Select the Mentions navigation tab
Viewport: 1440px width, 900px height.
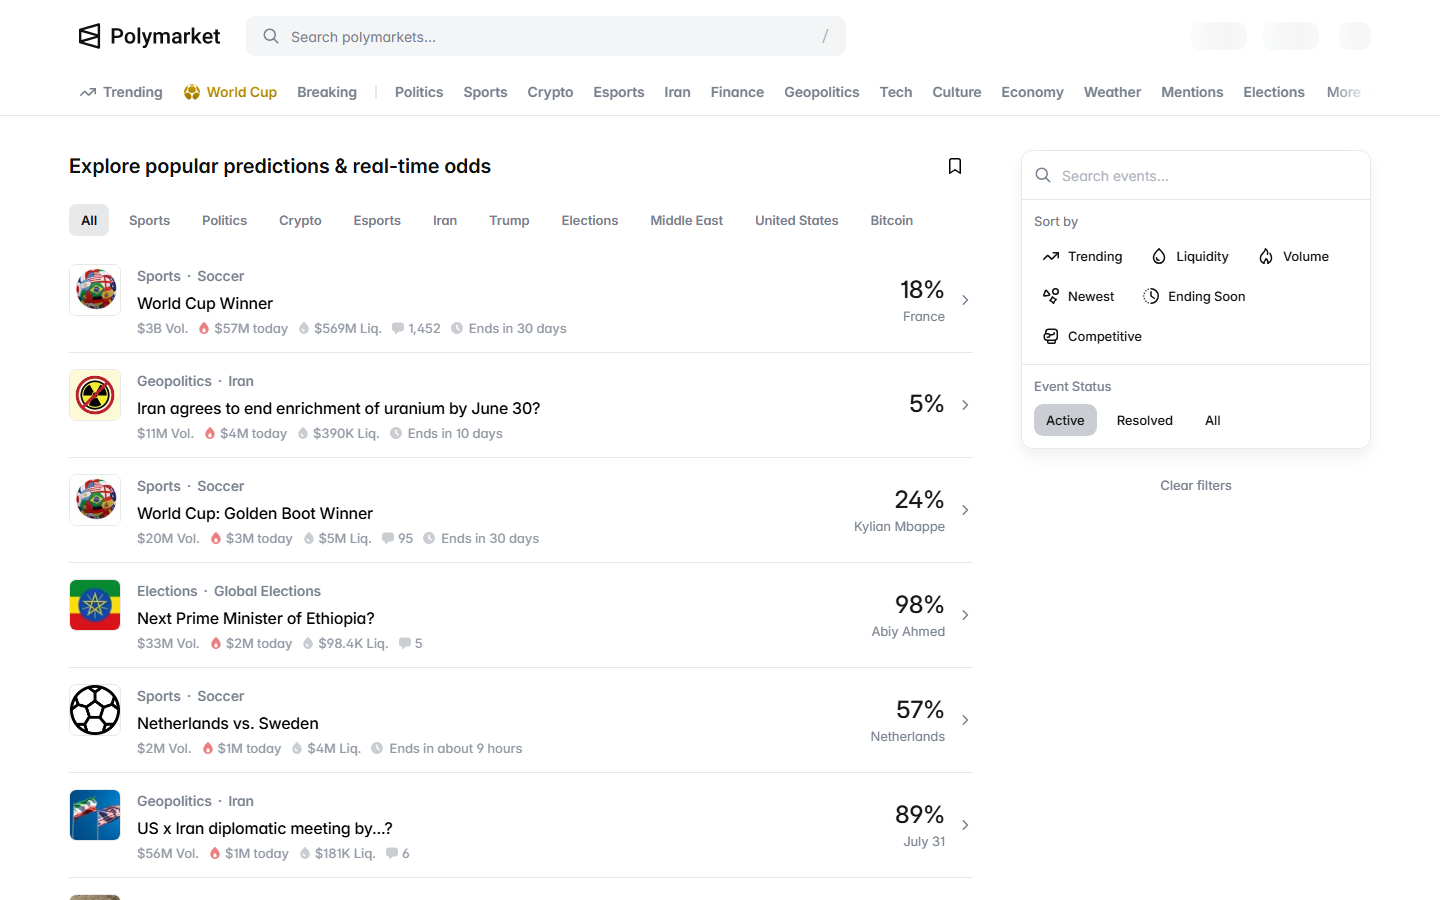click(x=1192, y=92)
